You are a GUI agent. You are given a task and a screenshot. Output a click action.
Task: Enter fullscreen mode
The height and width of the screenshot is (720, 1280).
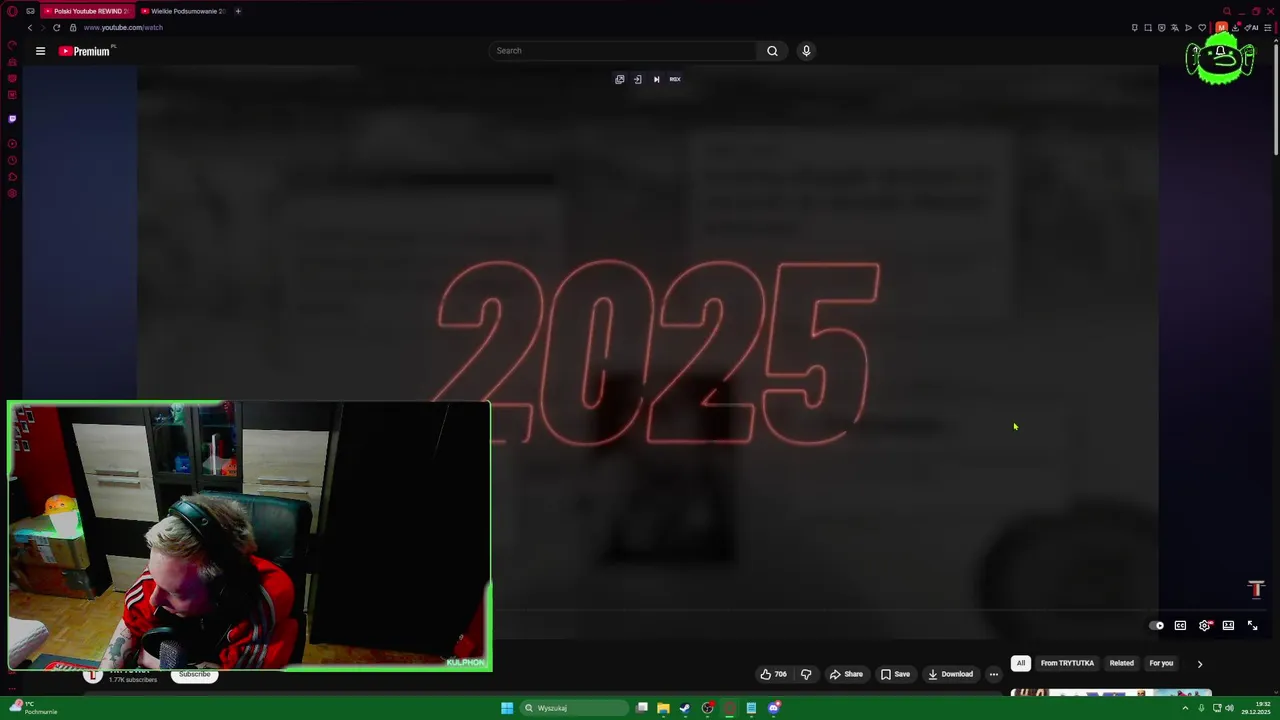point(1252,625)
